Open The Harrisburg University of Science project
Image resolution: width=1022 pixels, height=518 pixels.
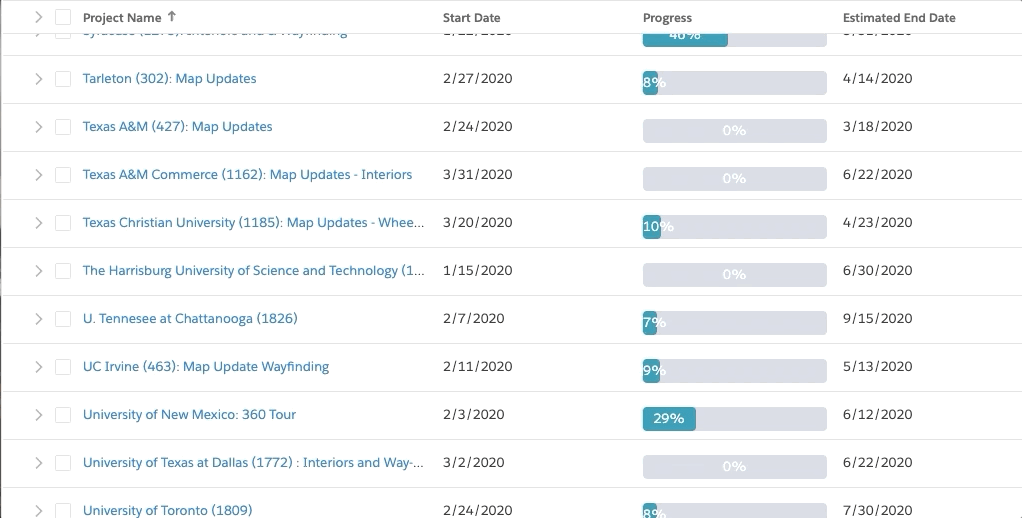click(x=253, y=270)
